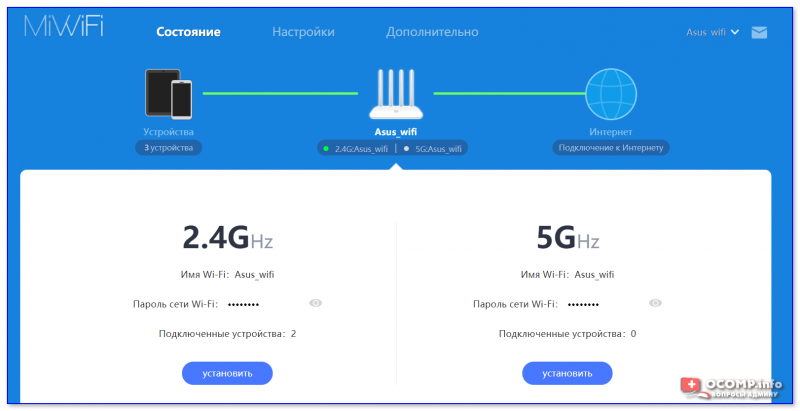The height and width of the screenshot is (411, 800).
Task: Reveal the 5GHz Wi-Fi password
Action: tap(655, 303)
